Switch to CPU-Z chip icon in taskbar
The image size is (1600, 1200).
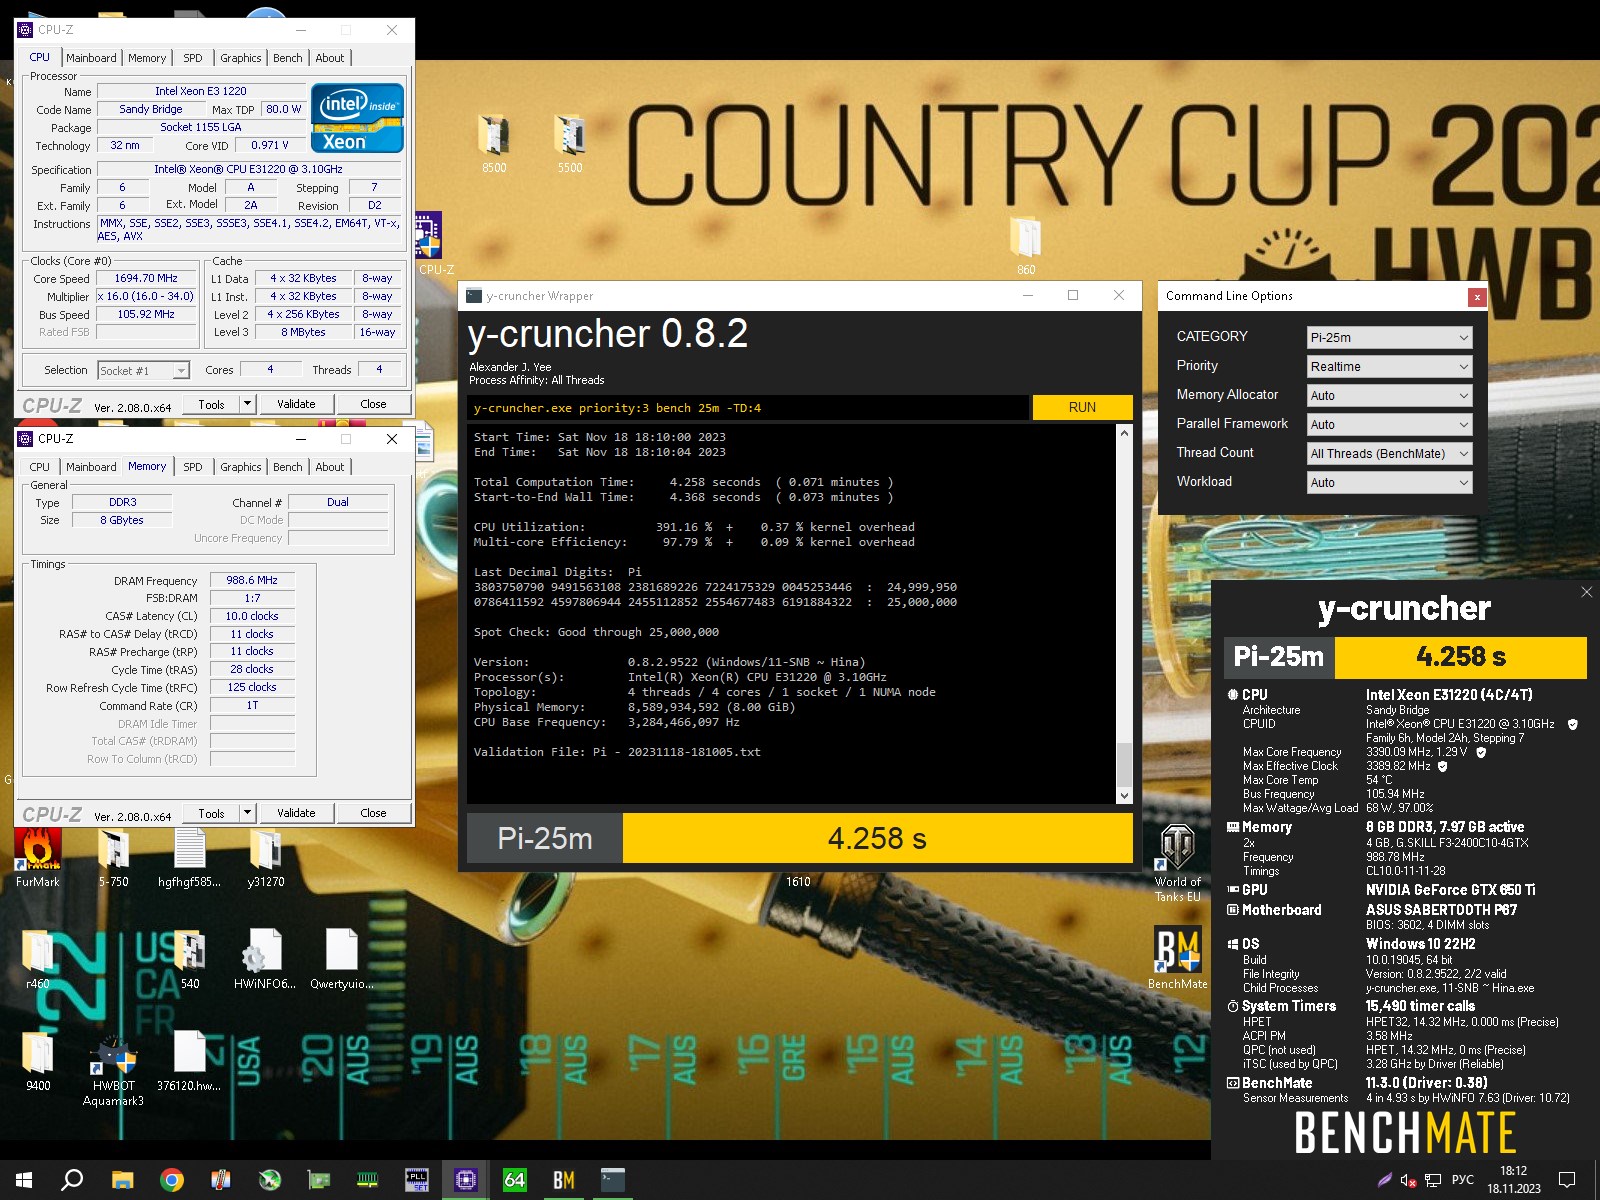pos(466,1180)
